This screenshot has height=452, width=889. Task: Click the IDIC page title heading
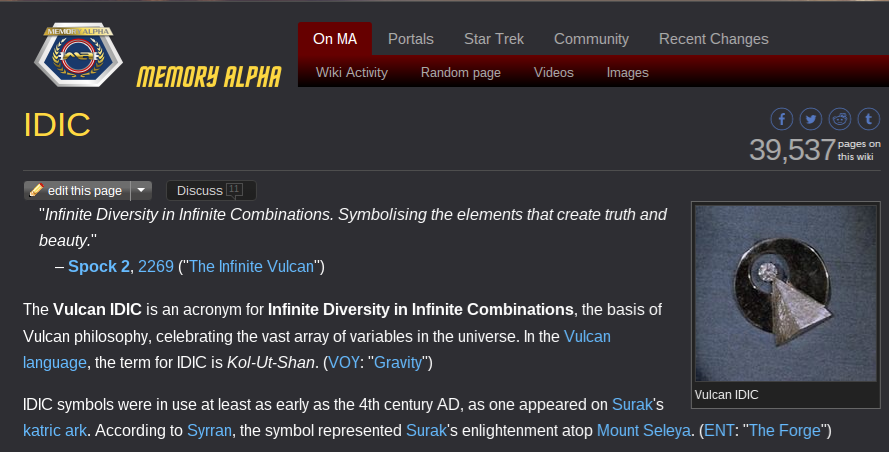[57, 125]
